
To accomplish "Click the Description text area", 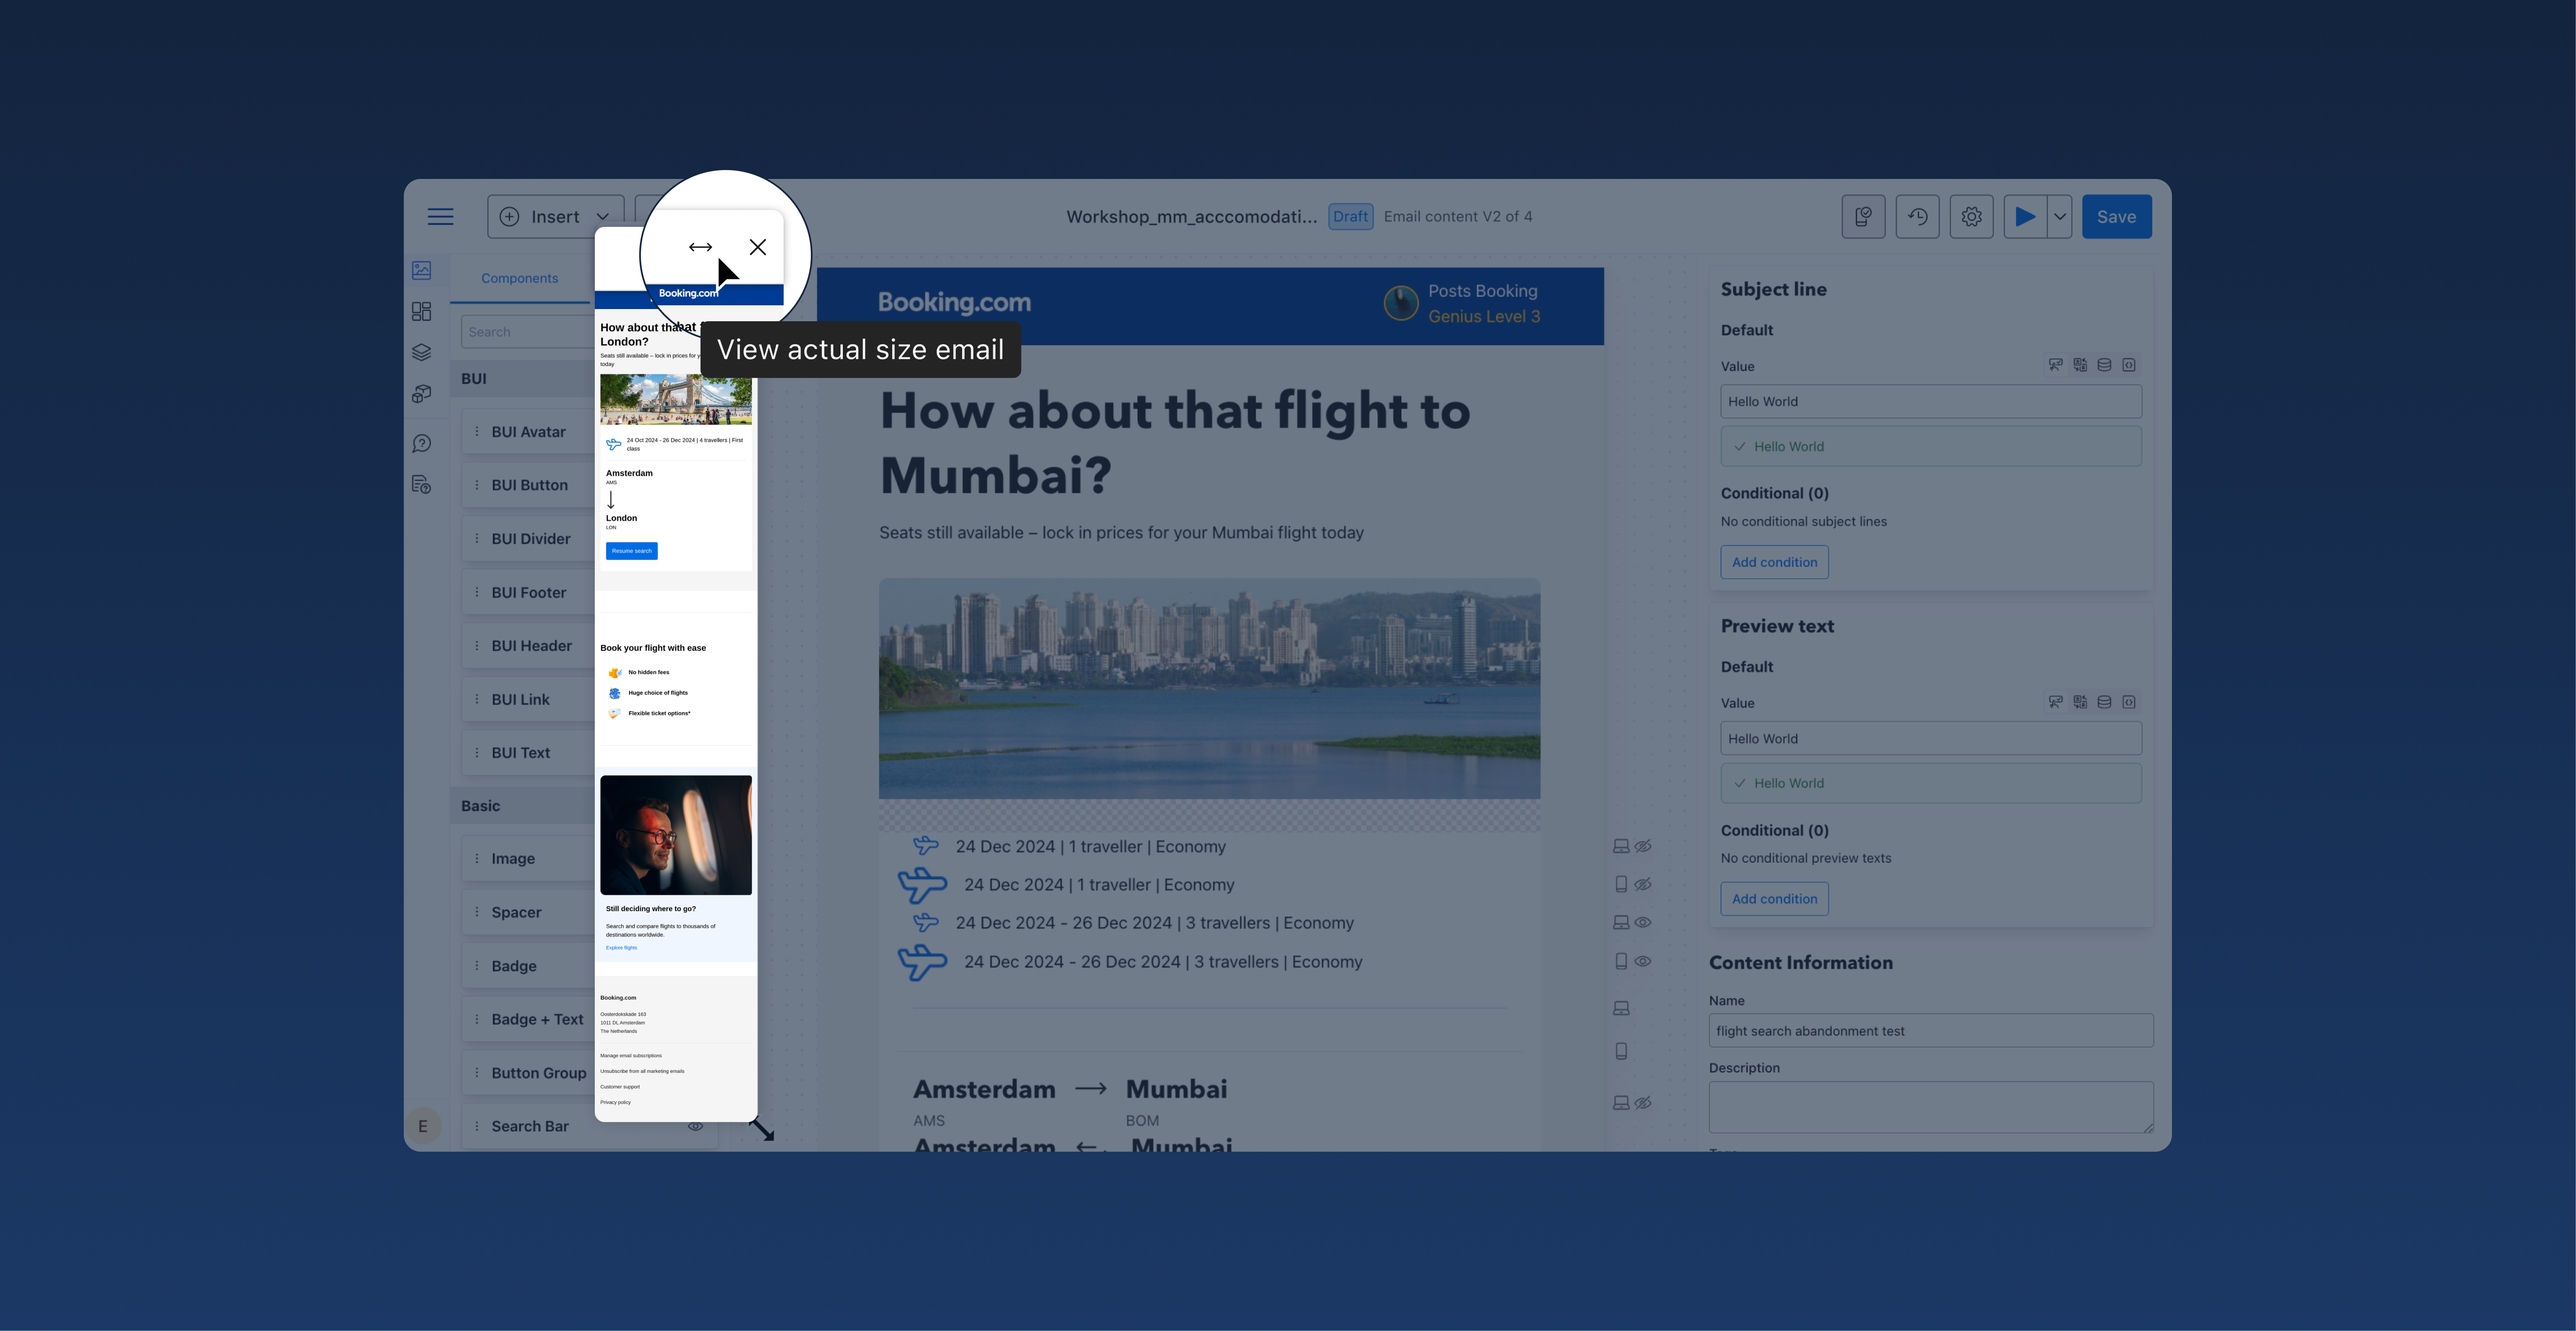I will tap(1930, 1107).
